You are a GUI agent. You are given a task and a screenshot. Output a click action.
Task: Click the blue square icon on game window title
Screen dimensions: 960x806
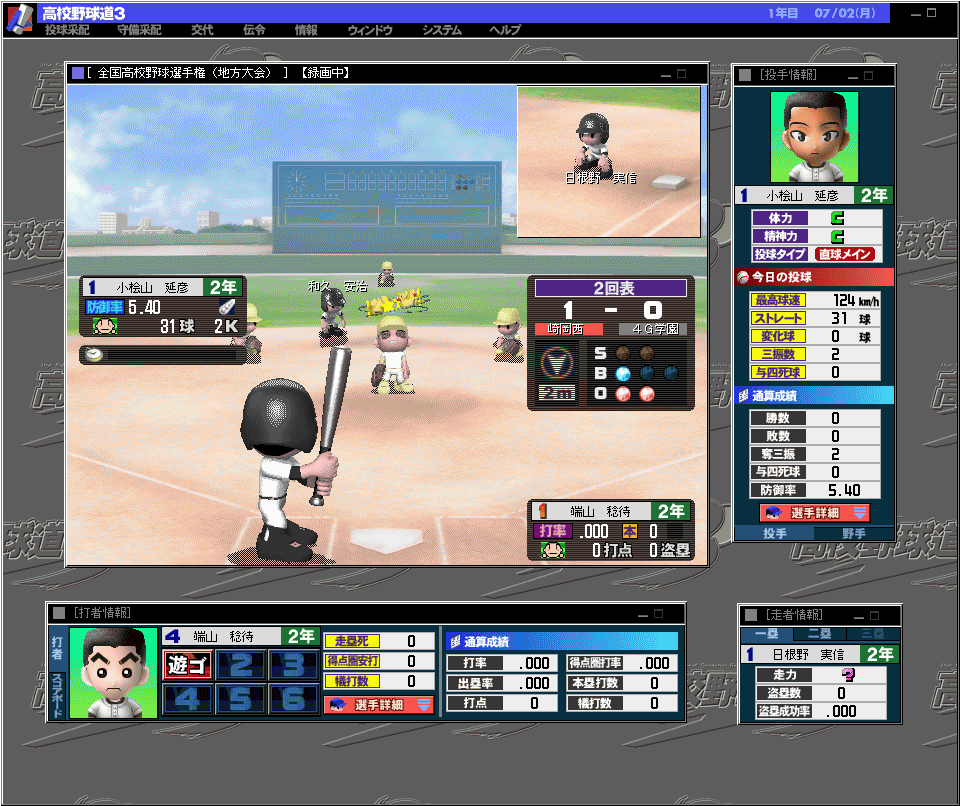[x=77, y=73]
